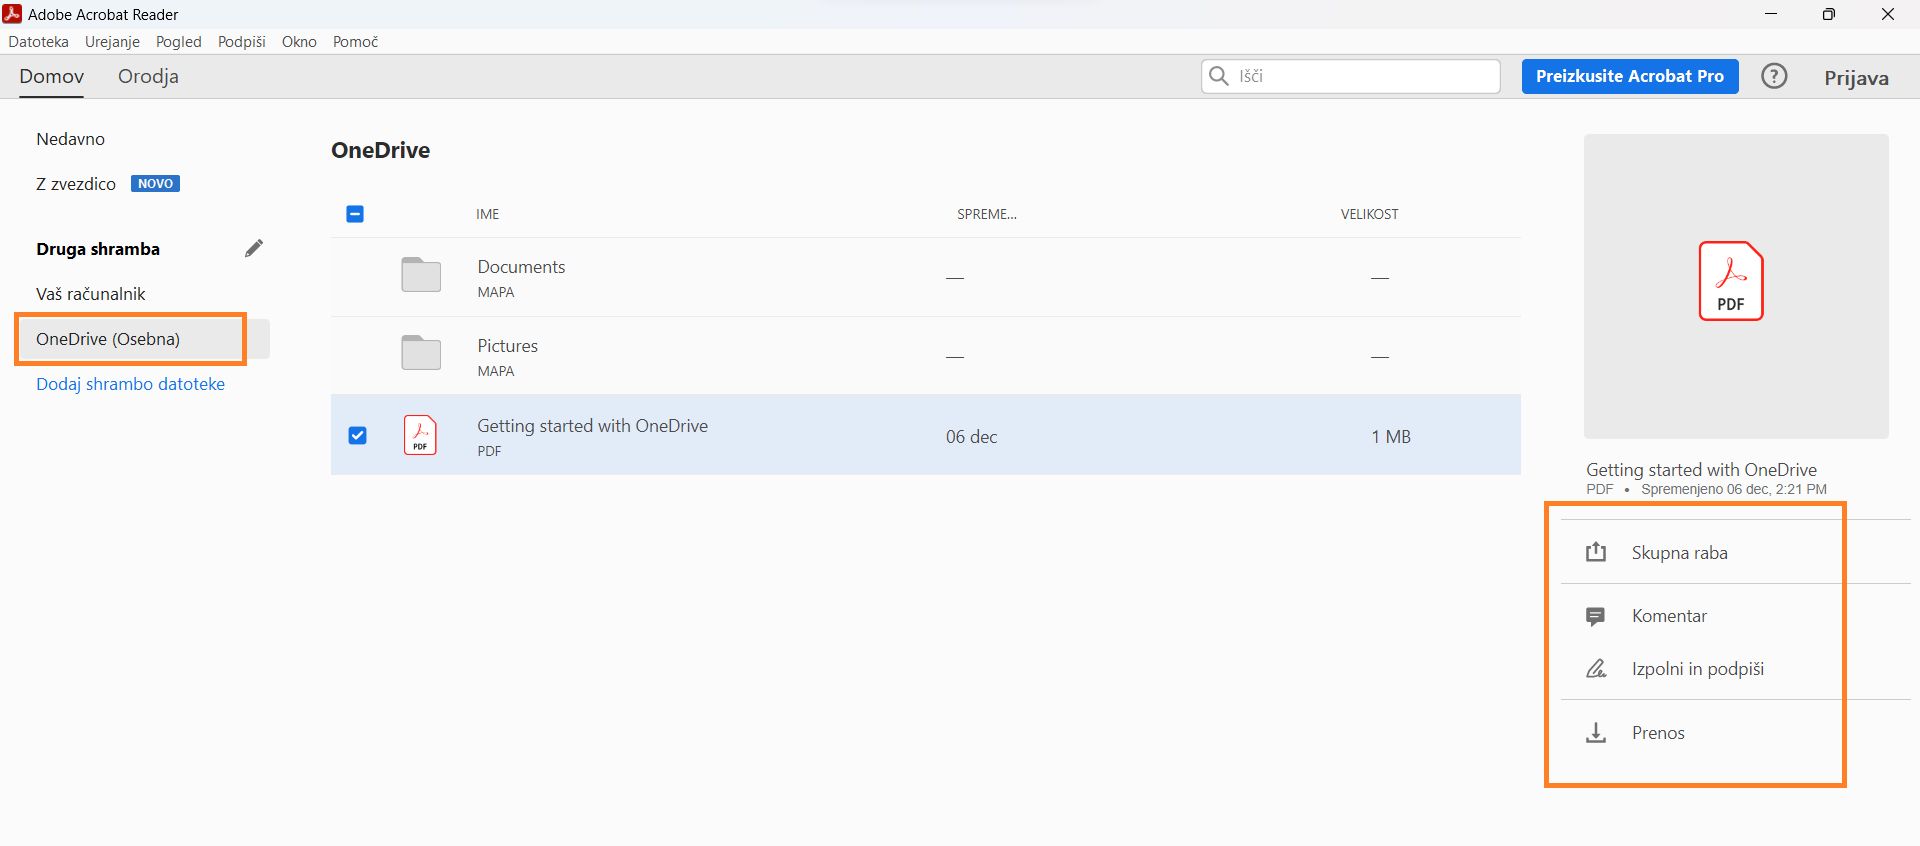Focus the Išči search field
Image resolution: width=1920 pixels, height=846 pixels.
click(x=1351, y=76)
